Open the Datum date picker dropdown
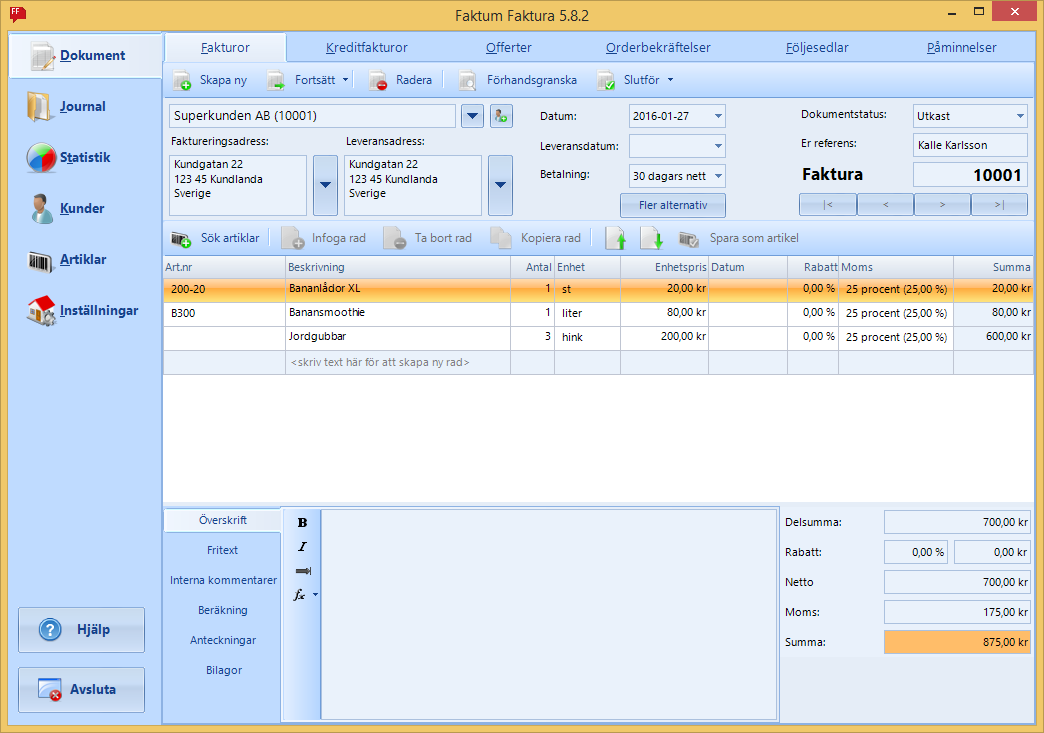The width and height of the screenshot is (1044, 733). click(x=718, y=116)
